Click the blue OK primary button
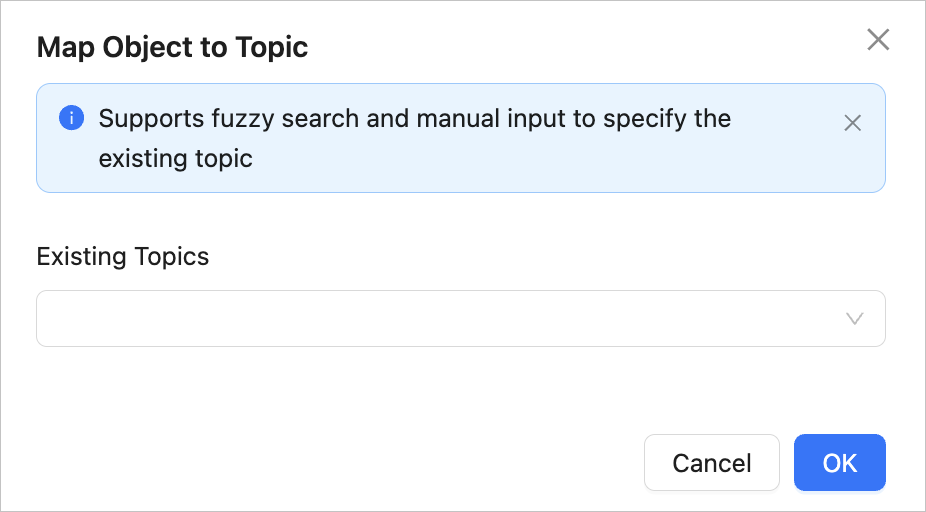Image resolution: width=926 pixels, height=512 pixels. click(839, 463)
